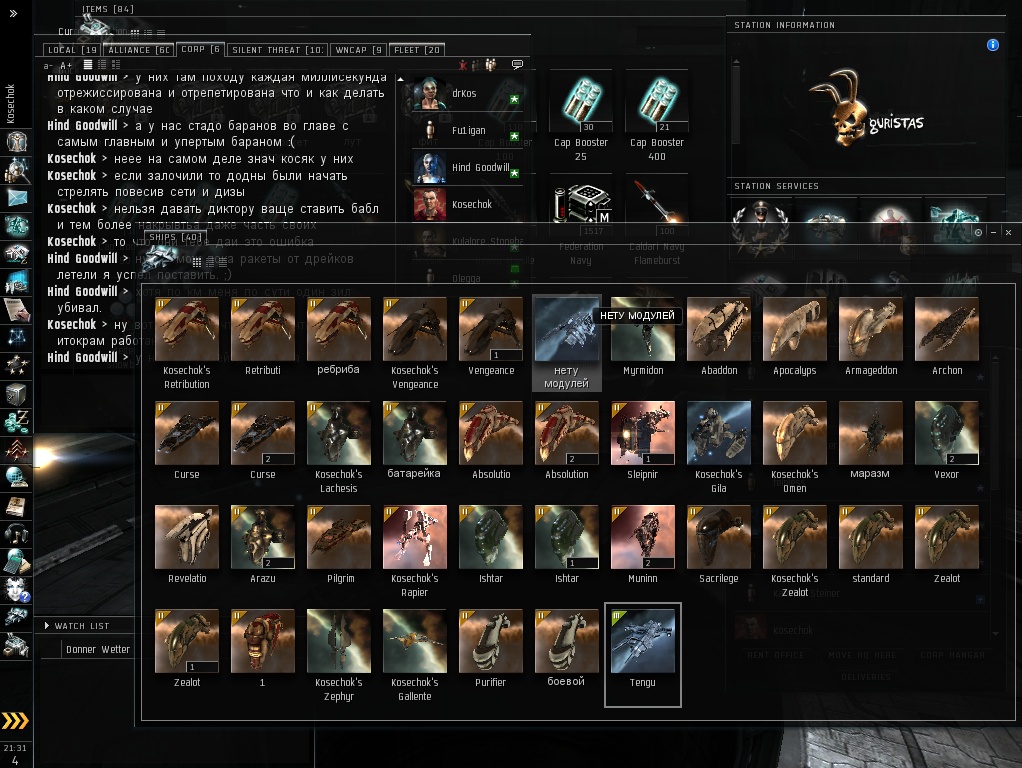Select Hind Goodwill in member list
Viewport: 1022px width, 768px height.
(x=467, y=167)
